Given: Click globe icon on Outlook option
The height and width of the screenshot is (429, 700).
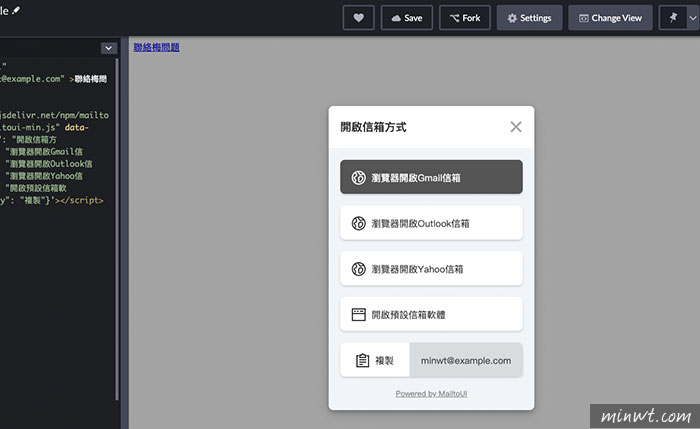Looking at the screenshot, I should click(x=358, y=223).
